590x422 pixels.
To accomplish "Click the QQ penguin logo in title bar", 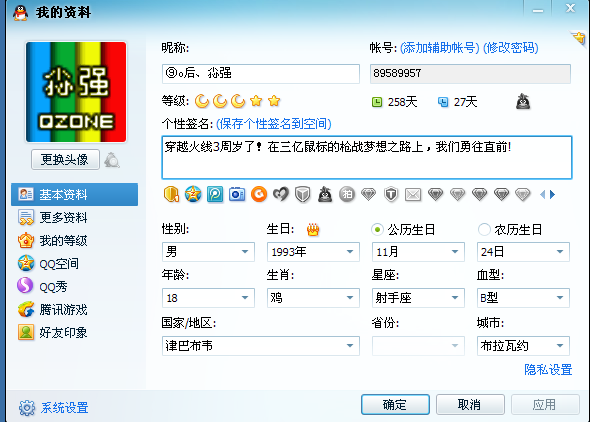I will coord(20,13).
